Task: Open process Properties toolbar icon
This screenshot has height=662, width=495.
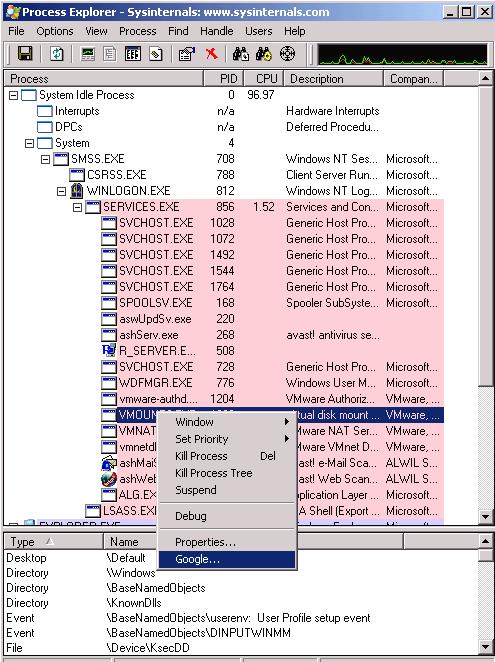Action: [187, 54]
